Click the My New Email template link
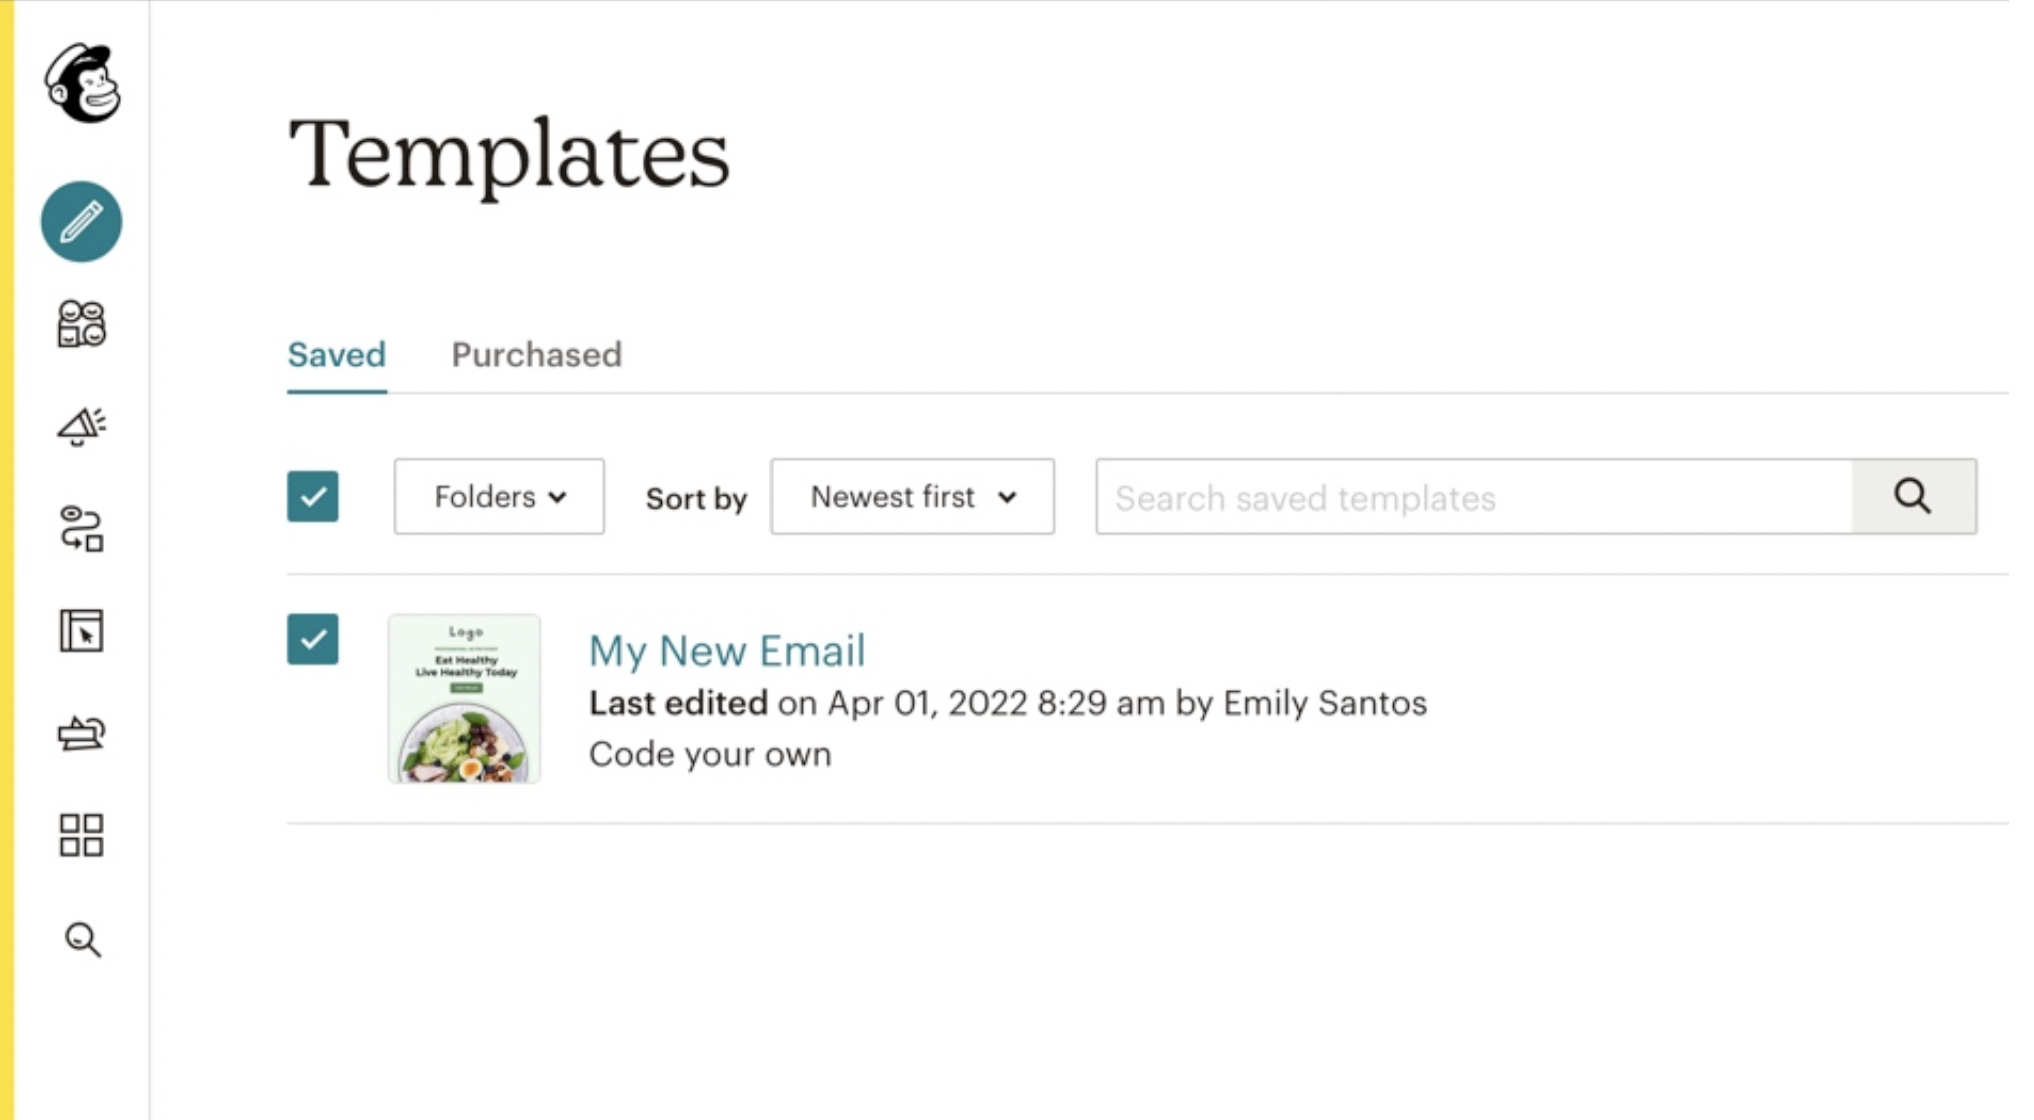2034x1120 pixels. tap(727, 648)
